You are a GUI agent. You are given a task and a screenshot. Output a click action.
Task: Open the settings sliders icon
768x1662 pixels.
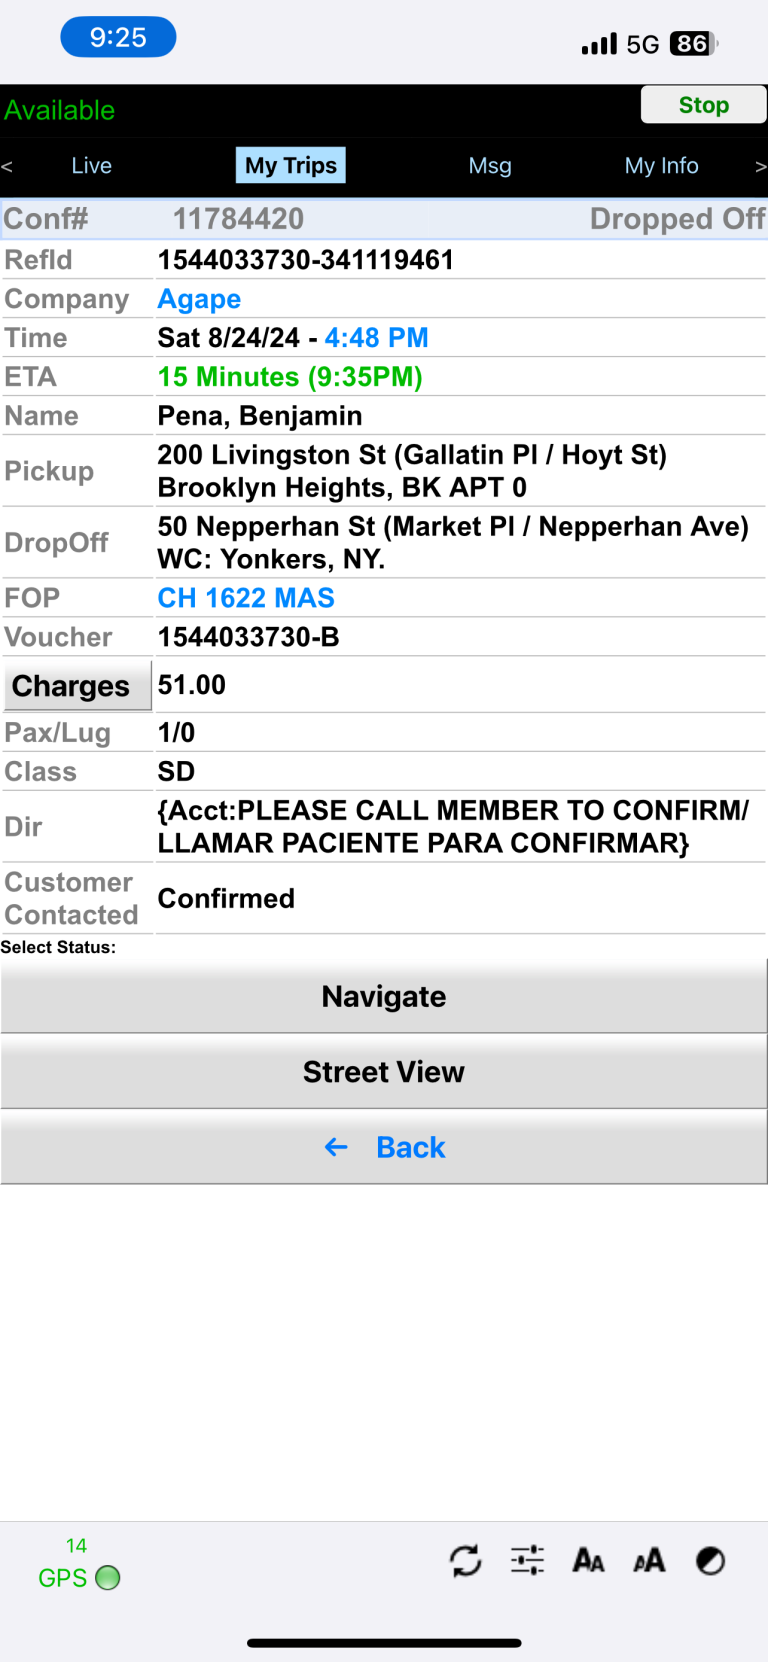[527, 1561]
